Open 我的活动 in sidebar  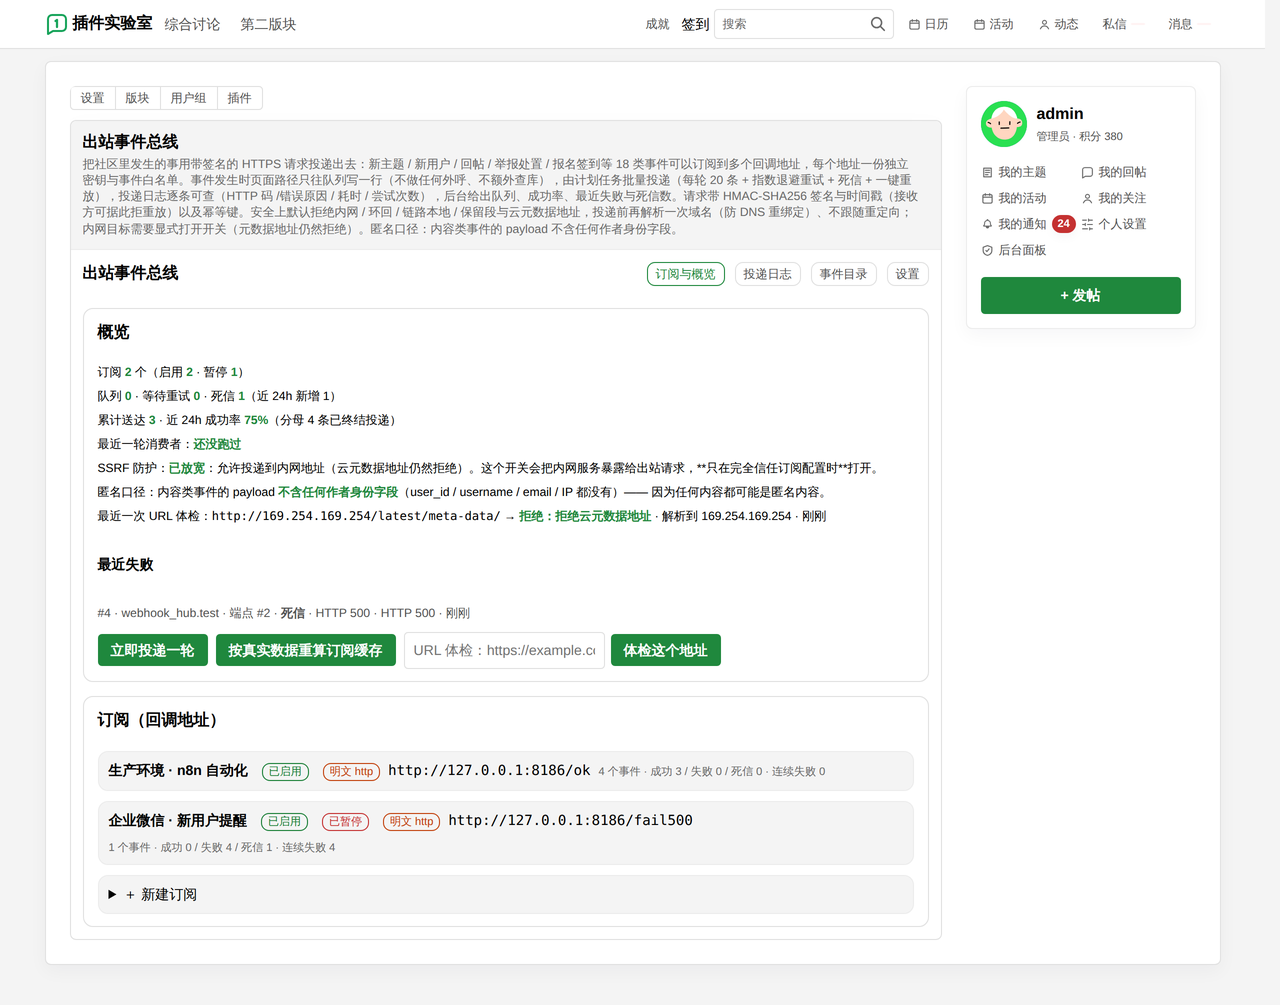pyautogui.click(x=1014, y=198)
